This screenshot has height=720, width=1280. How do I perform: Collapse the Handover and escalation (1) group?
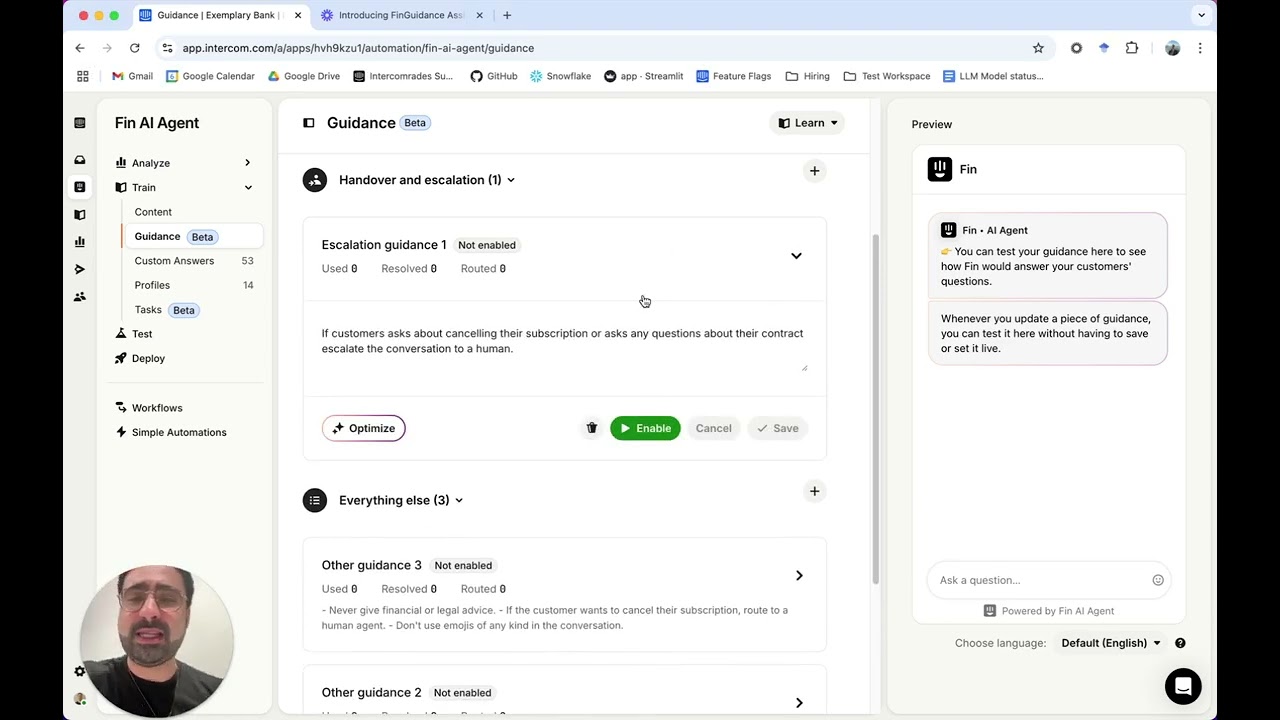tap(510, 180)
